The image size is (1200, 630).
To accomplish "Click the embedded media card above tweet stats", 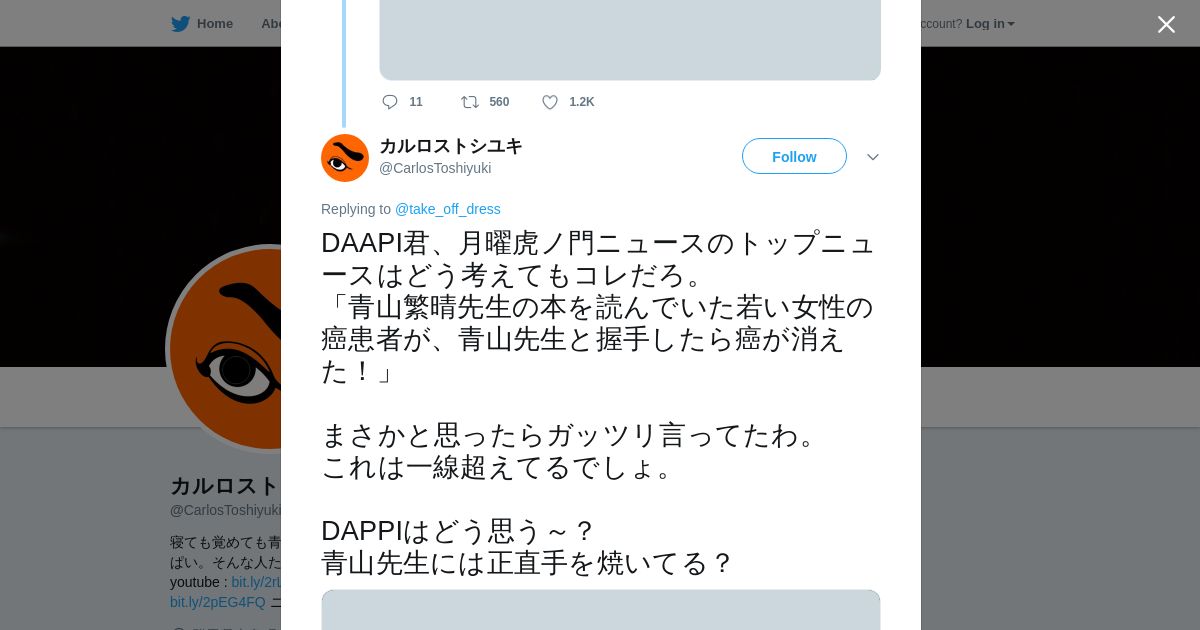I will 630,40.
